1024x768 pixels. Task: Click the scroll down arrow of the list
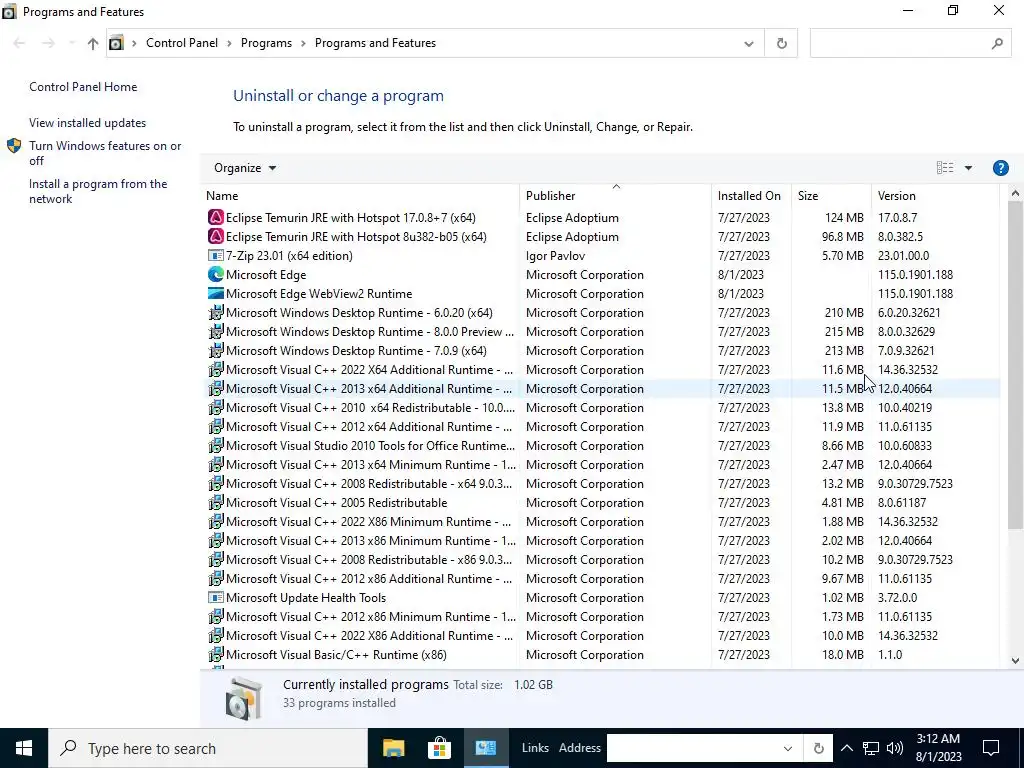click(1015, 660)
